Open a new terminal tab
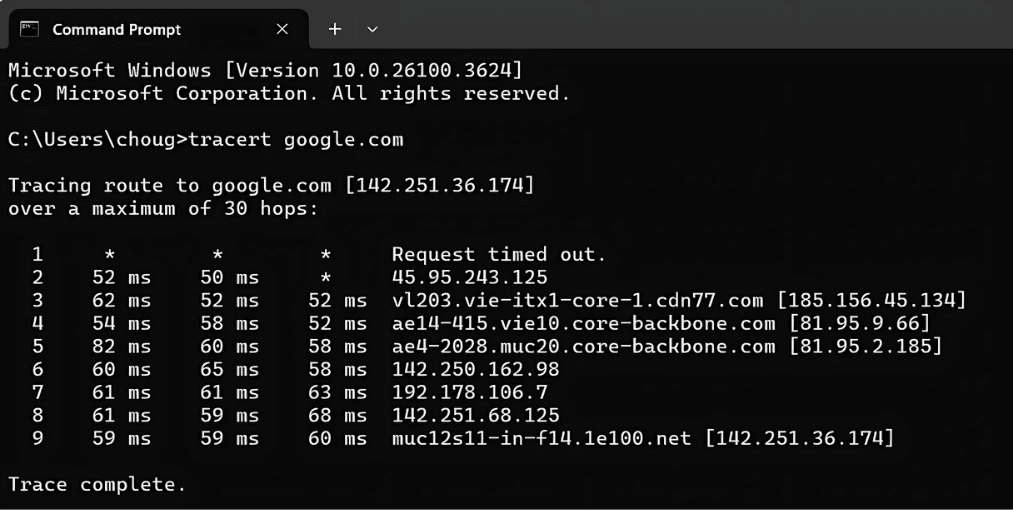This screenshot has height=510, width=1013. 335,29
